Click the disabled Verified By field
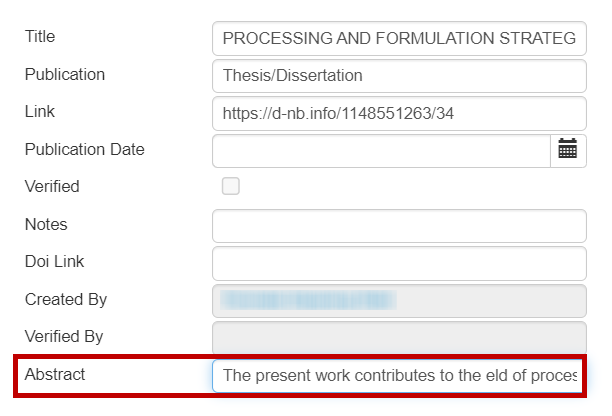 point(399,337)
